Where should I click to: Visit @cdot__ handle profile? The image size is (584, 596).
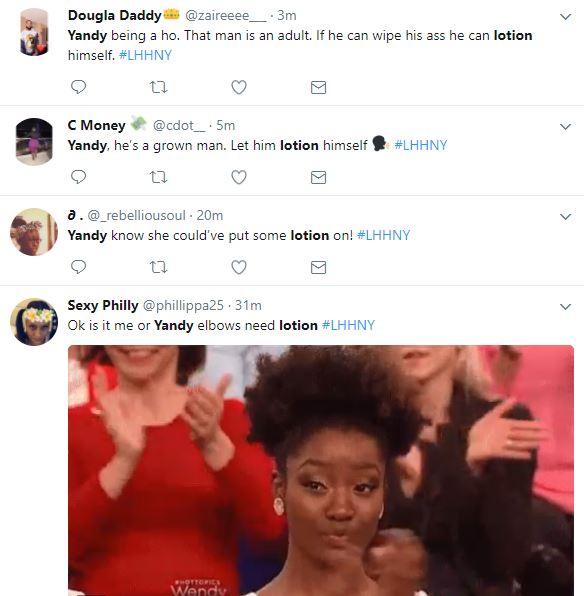(179, 125)
